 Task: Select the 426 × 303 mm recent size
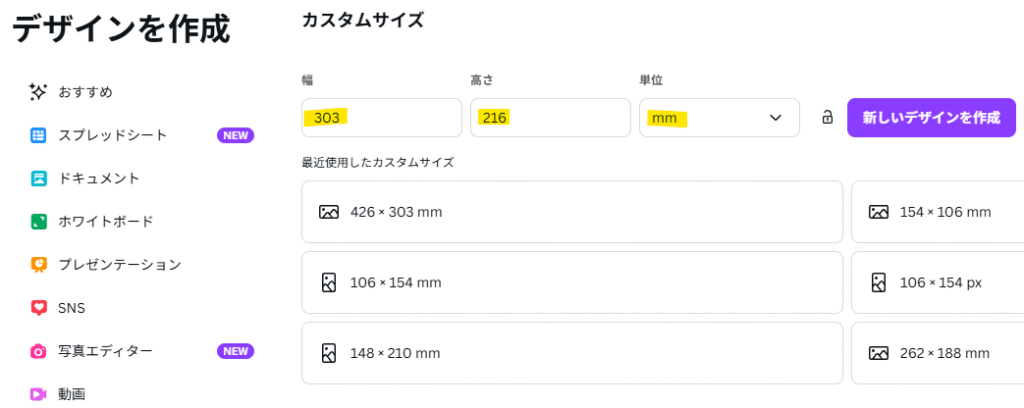pyautogui.click(x=572, y=212)
